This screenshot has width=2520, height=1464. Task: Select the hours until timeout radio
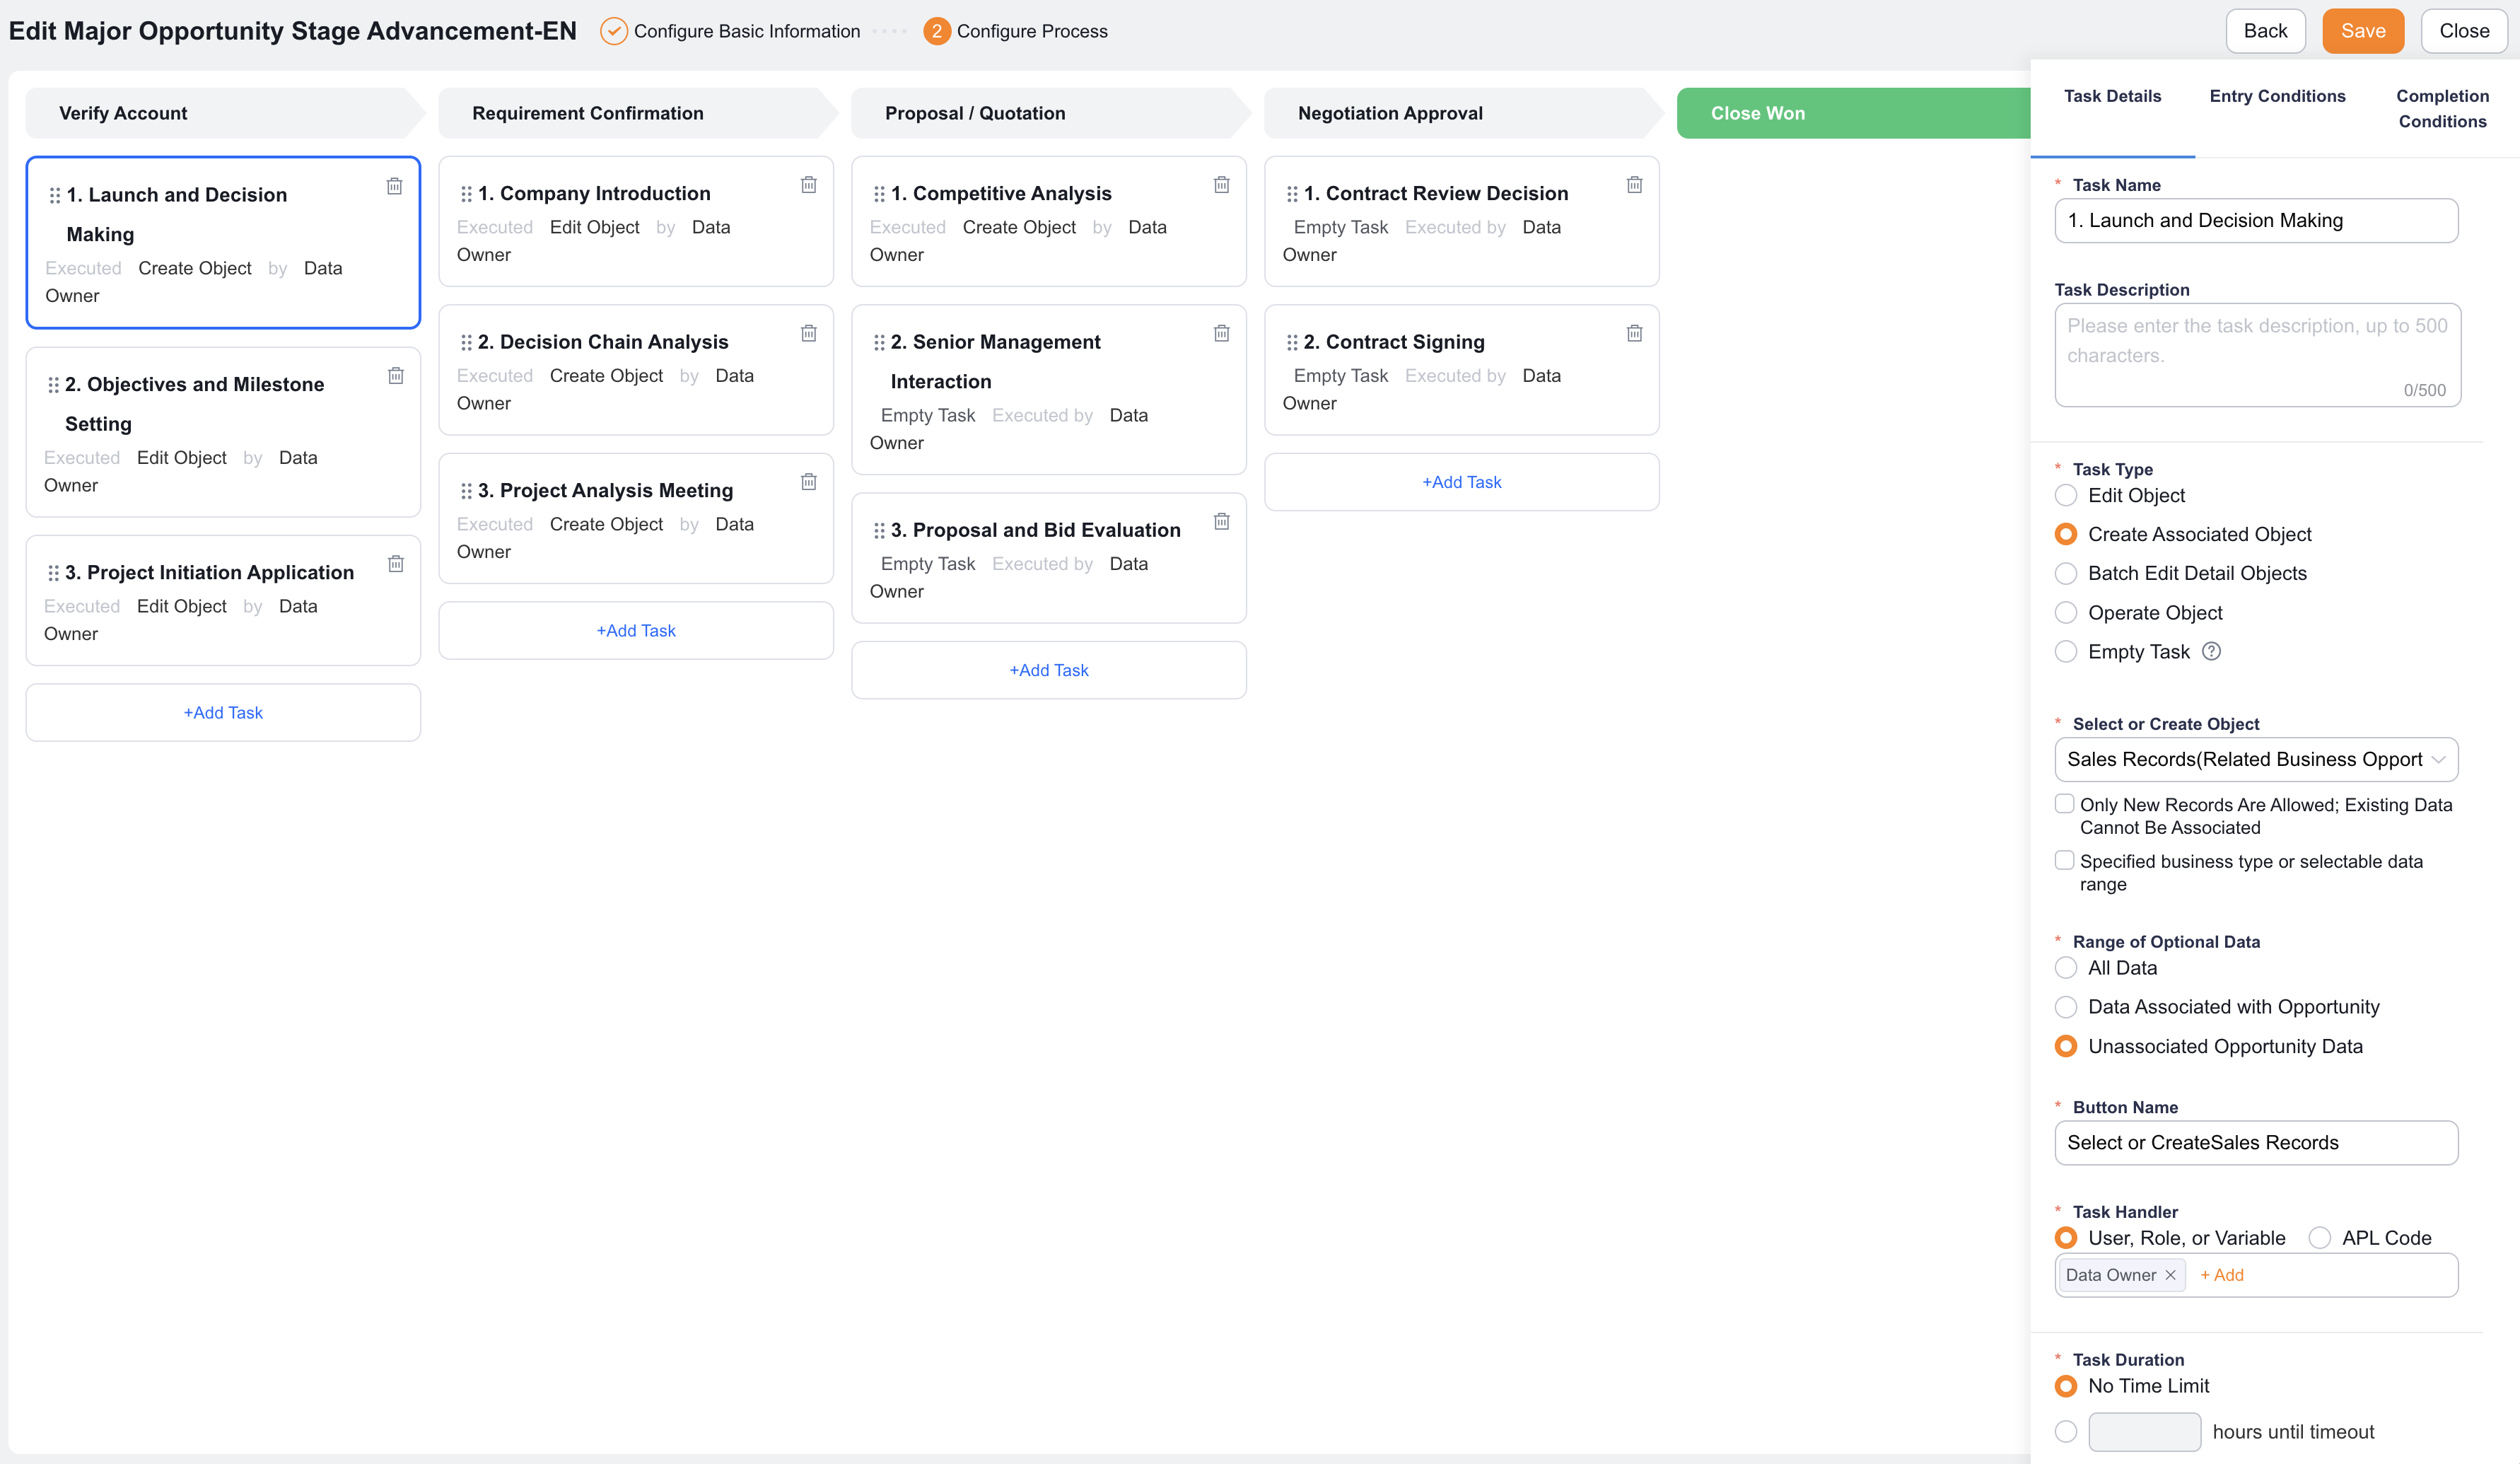(2066, 1431)
